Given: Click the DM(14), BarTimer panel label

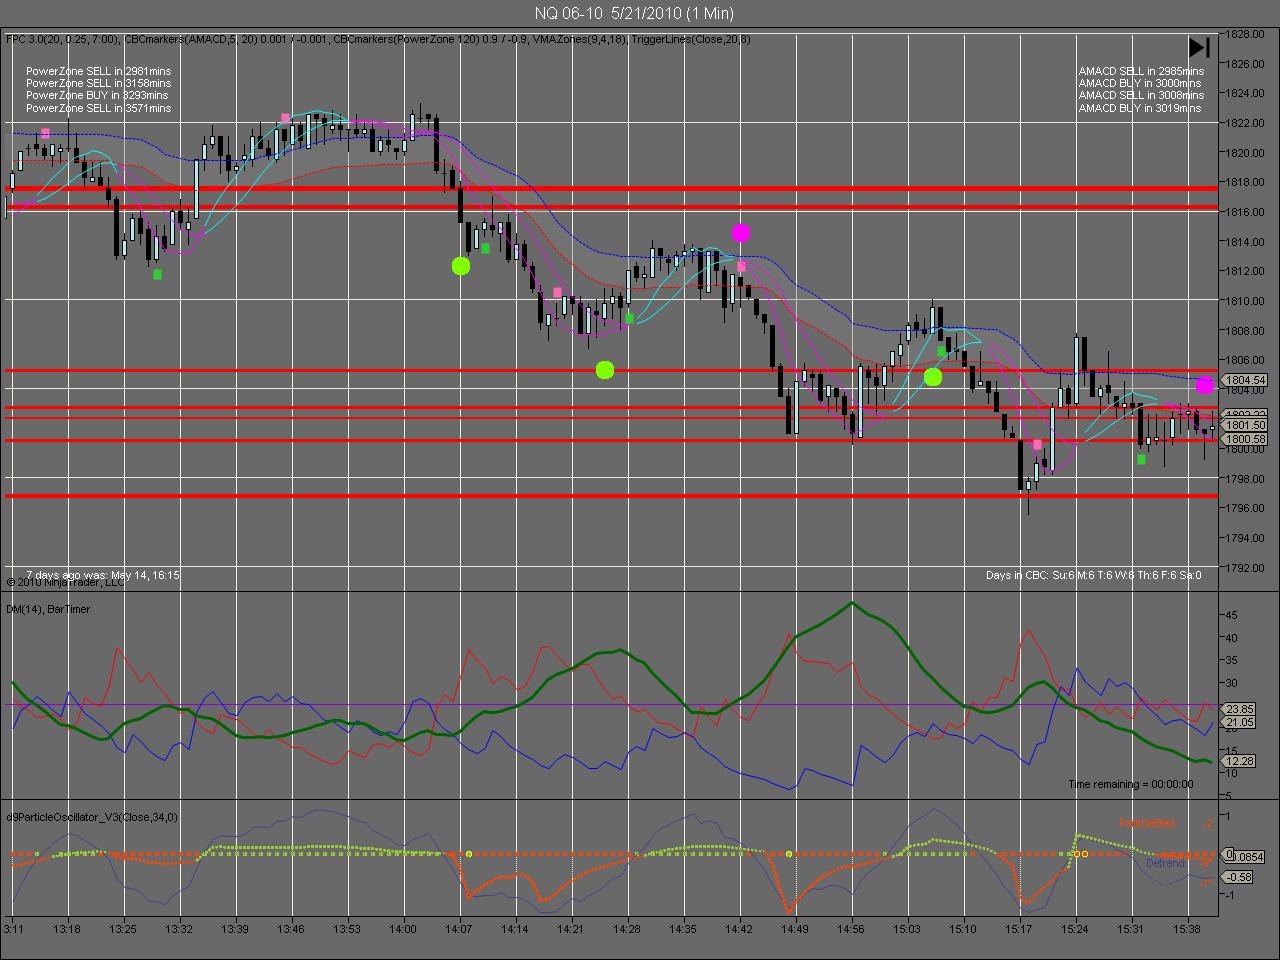Looking at the screenshot, I should pyautogui.click(x=48, y=608).
